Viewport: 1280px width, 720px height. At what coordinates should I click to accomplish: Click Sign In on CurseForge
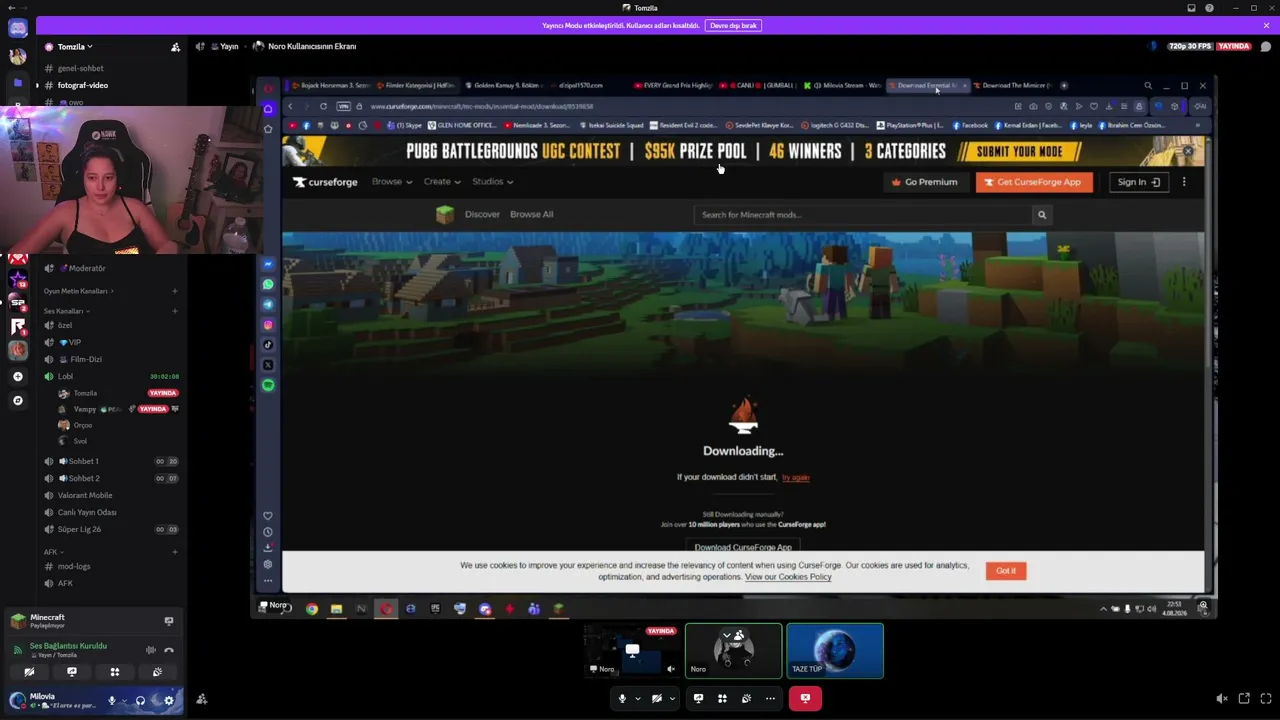(x=1138, y=182)
